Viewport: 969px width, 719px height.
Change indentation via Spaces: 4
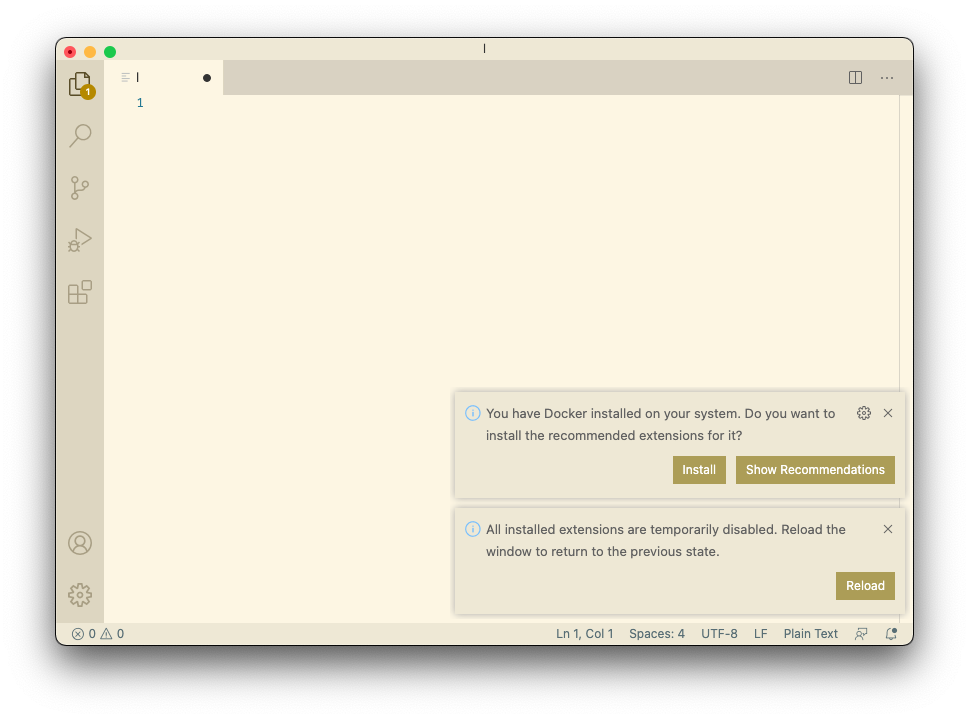(x=656, y=633)
